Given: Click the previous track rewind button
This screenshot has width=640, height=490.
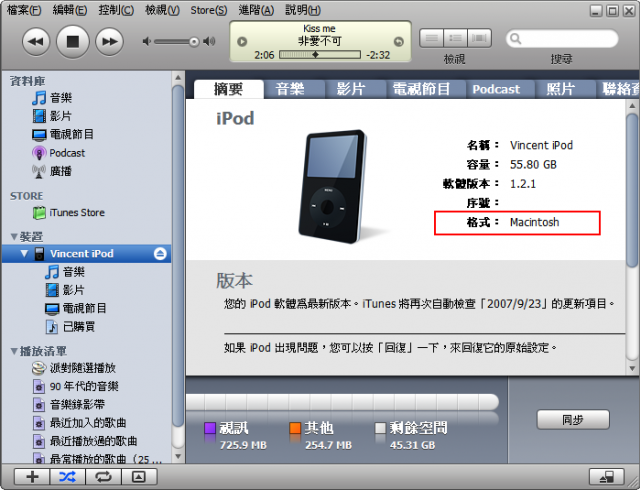Looking at the screenshot, I should pyautogui.click(x=36, y=42).
